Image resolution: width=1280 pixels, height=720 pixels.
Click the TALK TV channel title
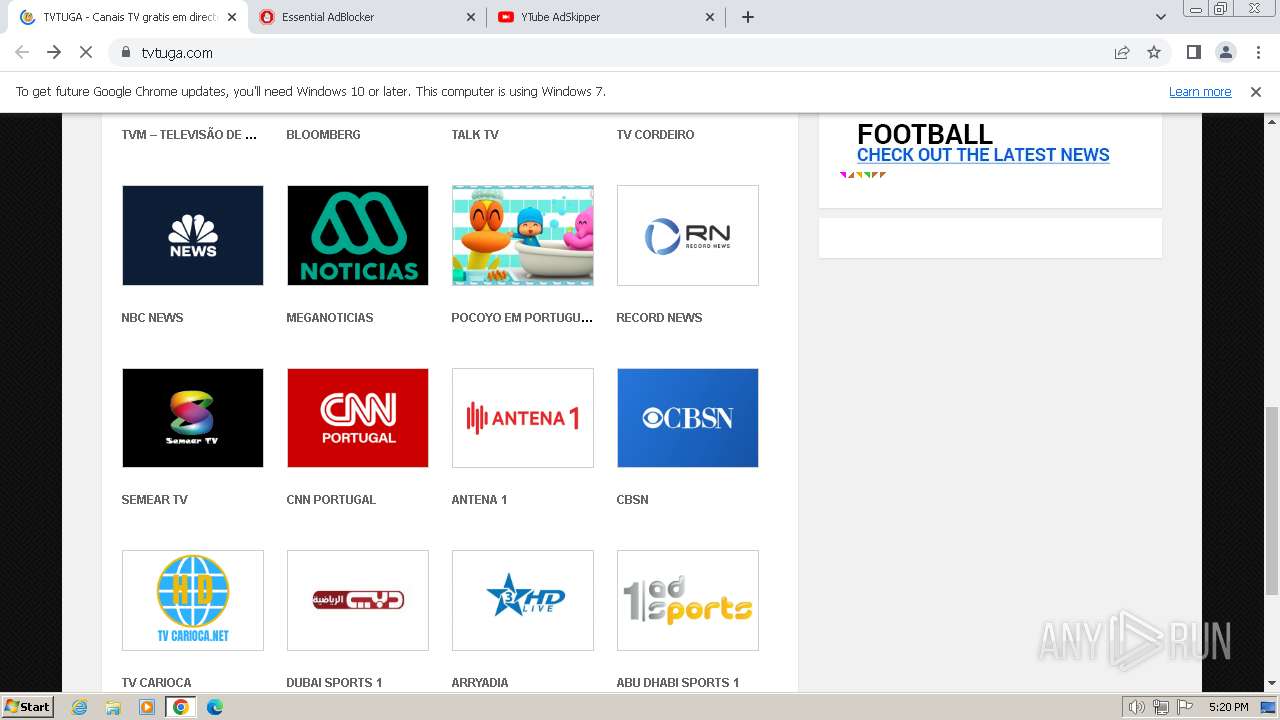pos(475,134)
